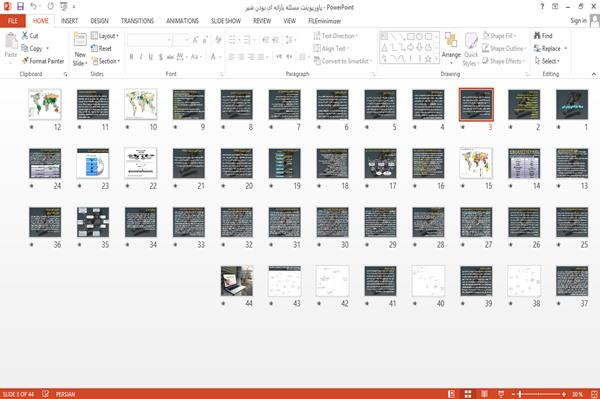
Task: Toggle Bold formatting
Action: tap(131, 57)
